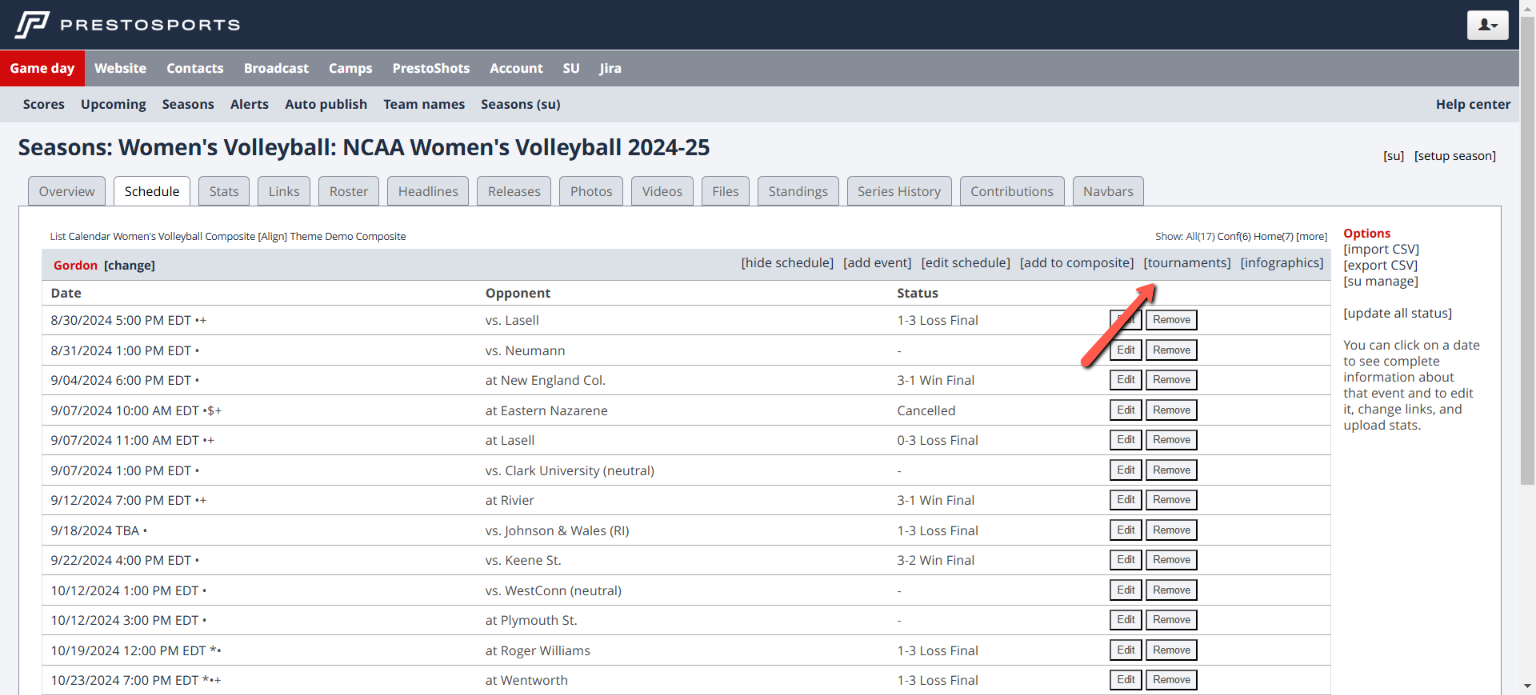The height and width of the screenshot is (695, 1536).
Task: Click the PrestoSports logo
Action: click(x=128, y=24)
